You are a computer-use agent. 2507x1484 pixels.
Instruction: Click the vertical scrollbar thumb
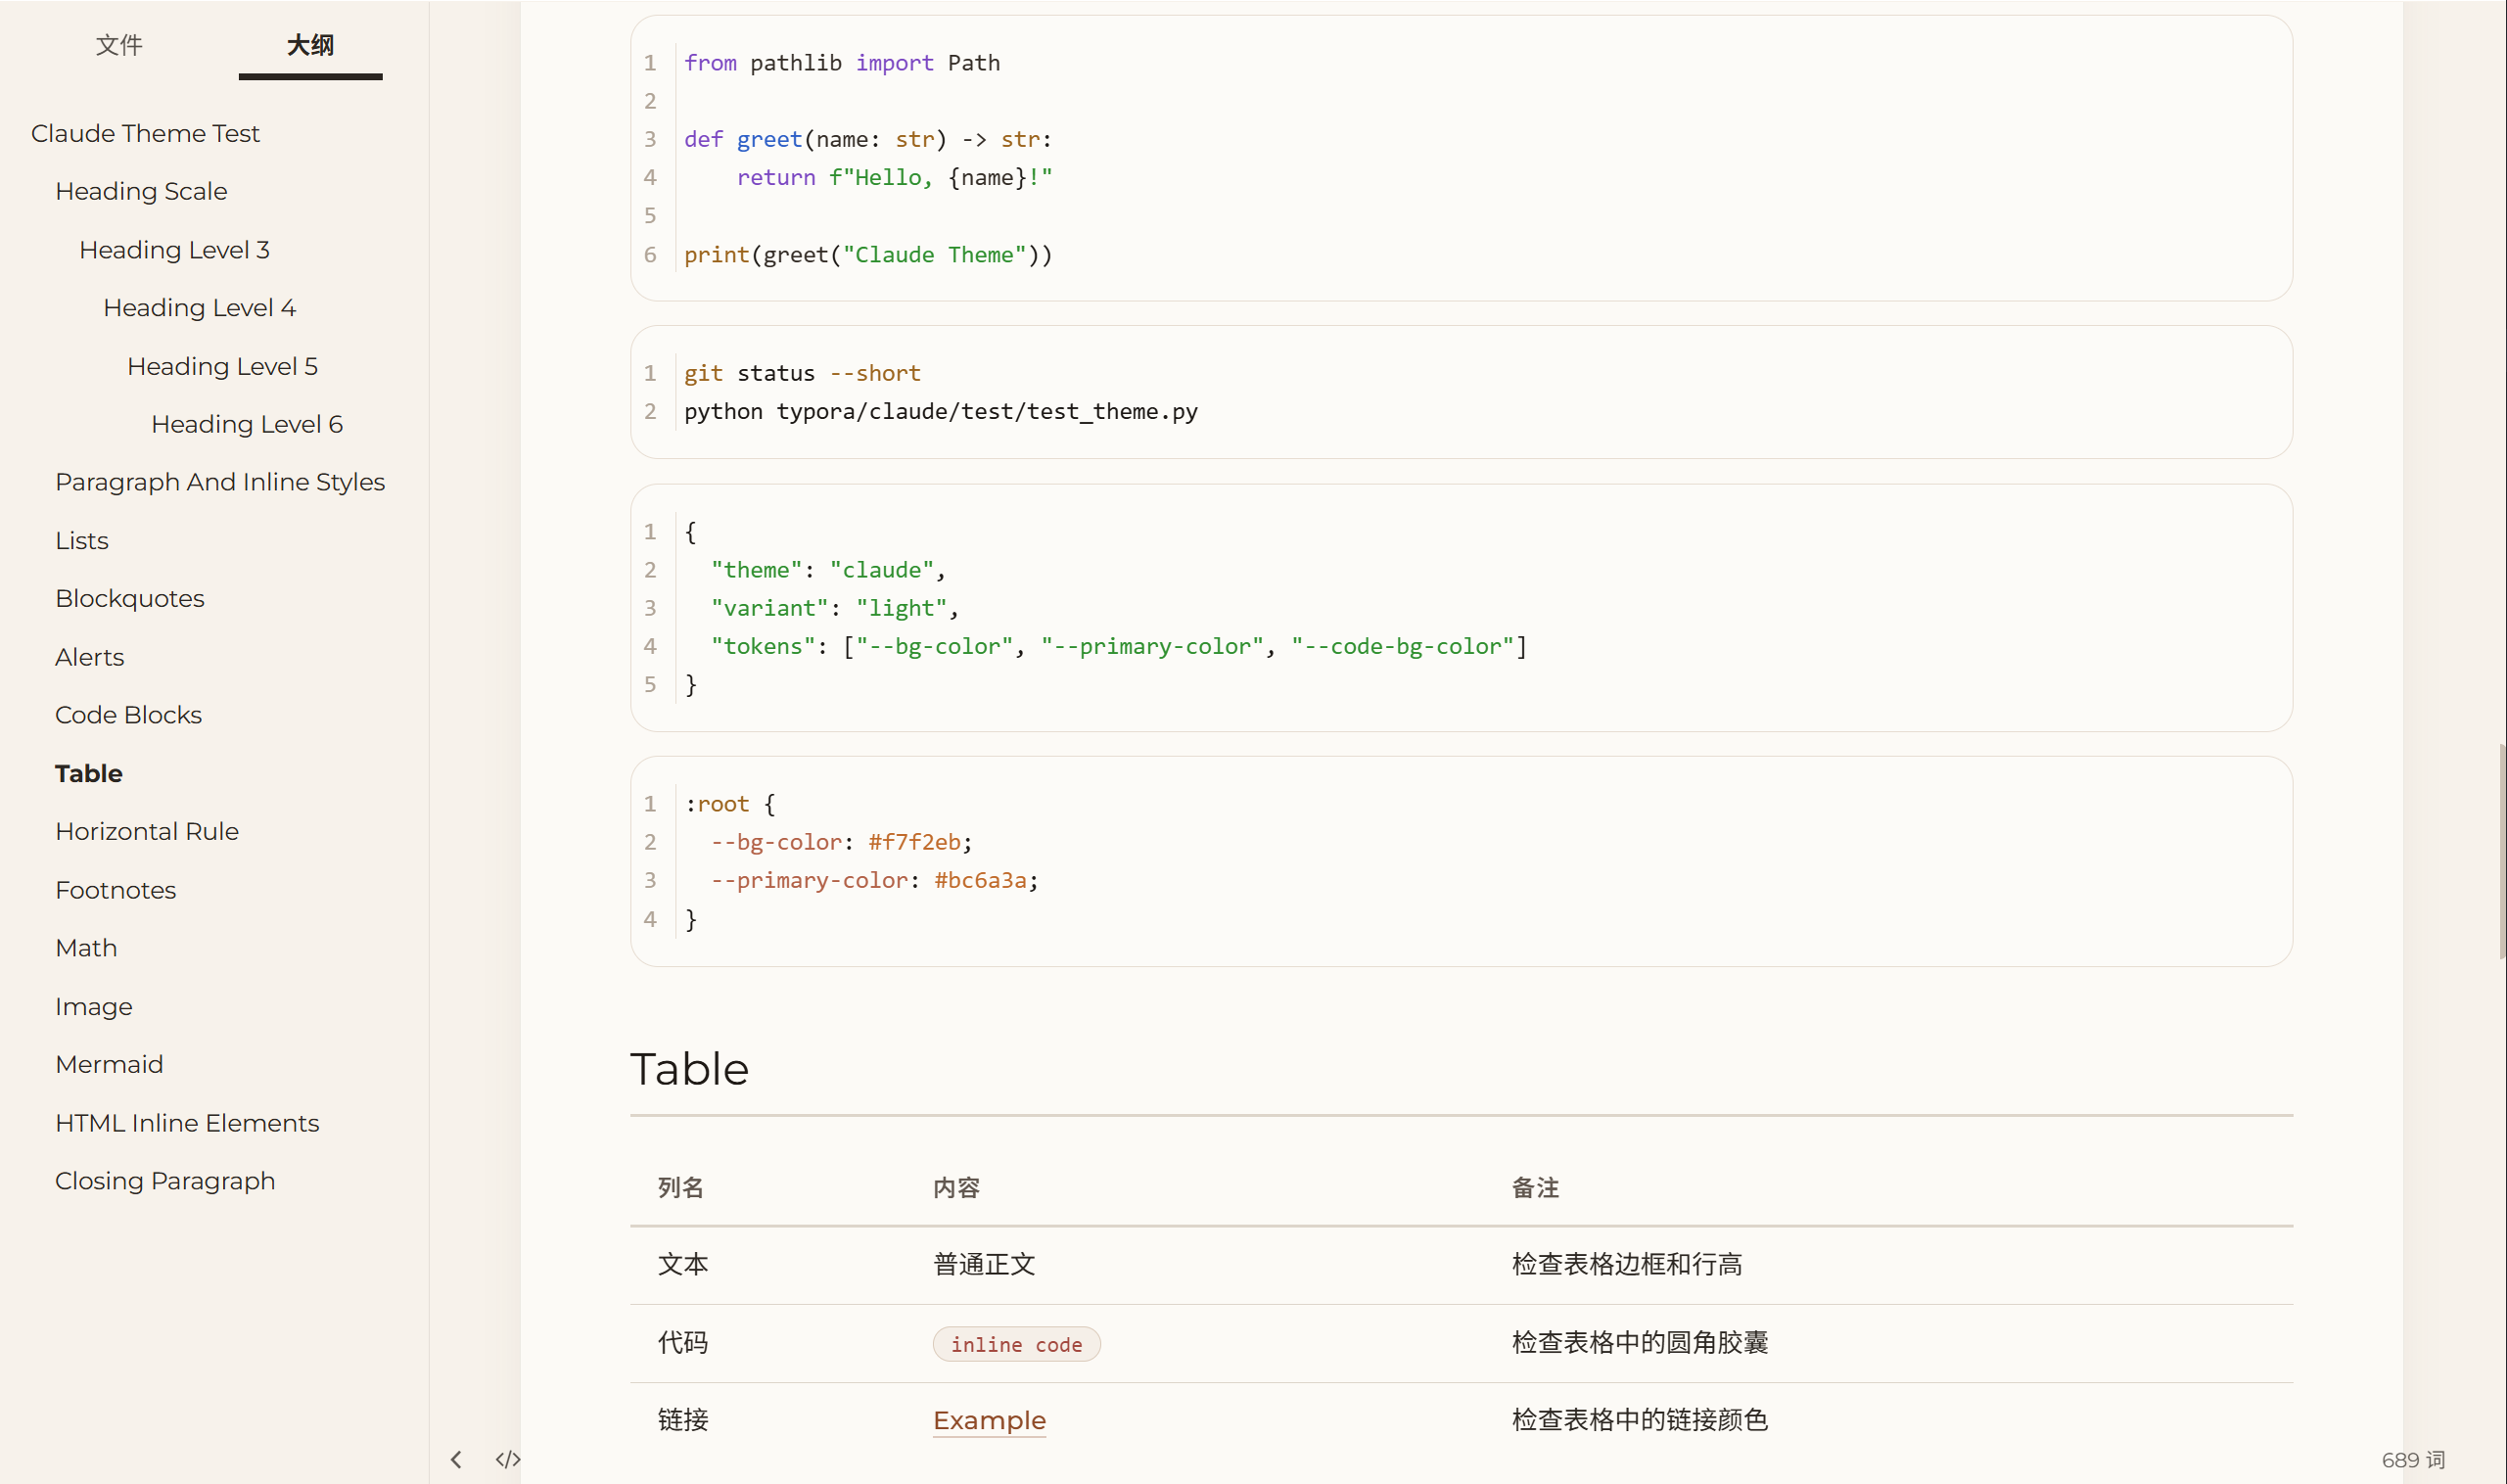pos(2501,850)
